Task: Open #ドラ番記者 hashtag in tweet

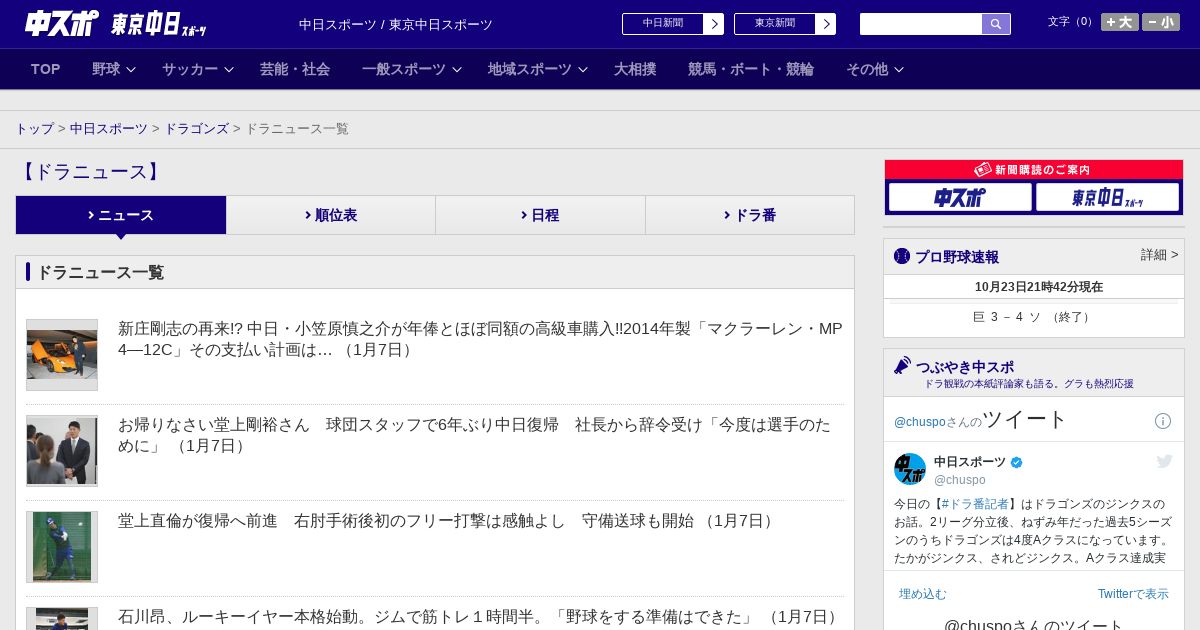Action: click(975, 504)
